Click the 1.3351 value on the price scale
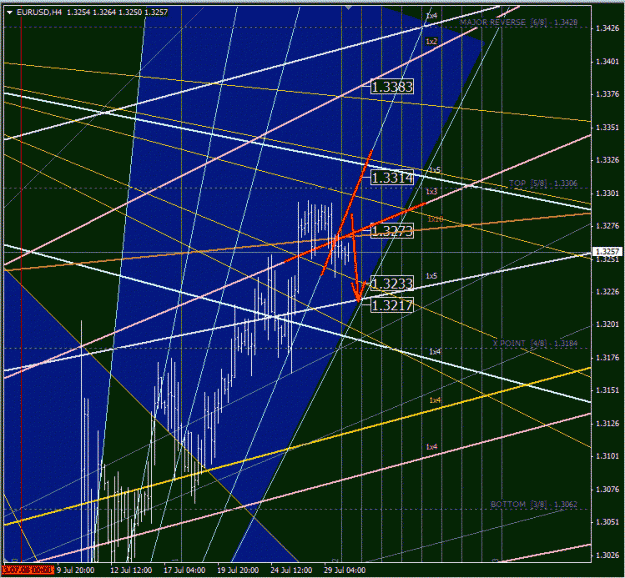This screenshot has height=578, width=625. 607,127
